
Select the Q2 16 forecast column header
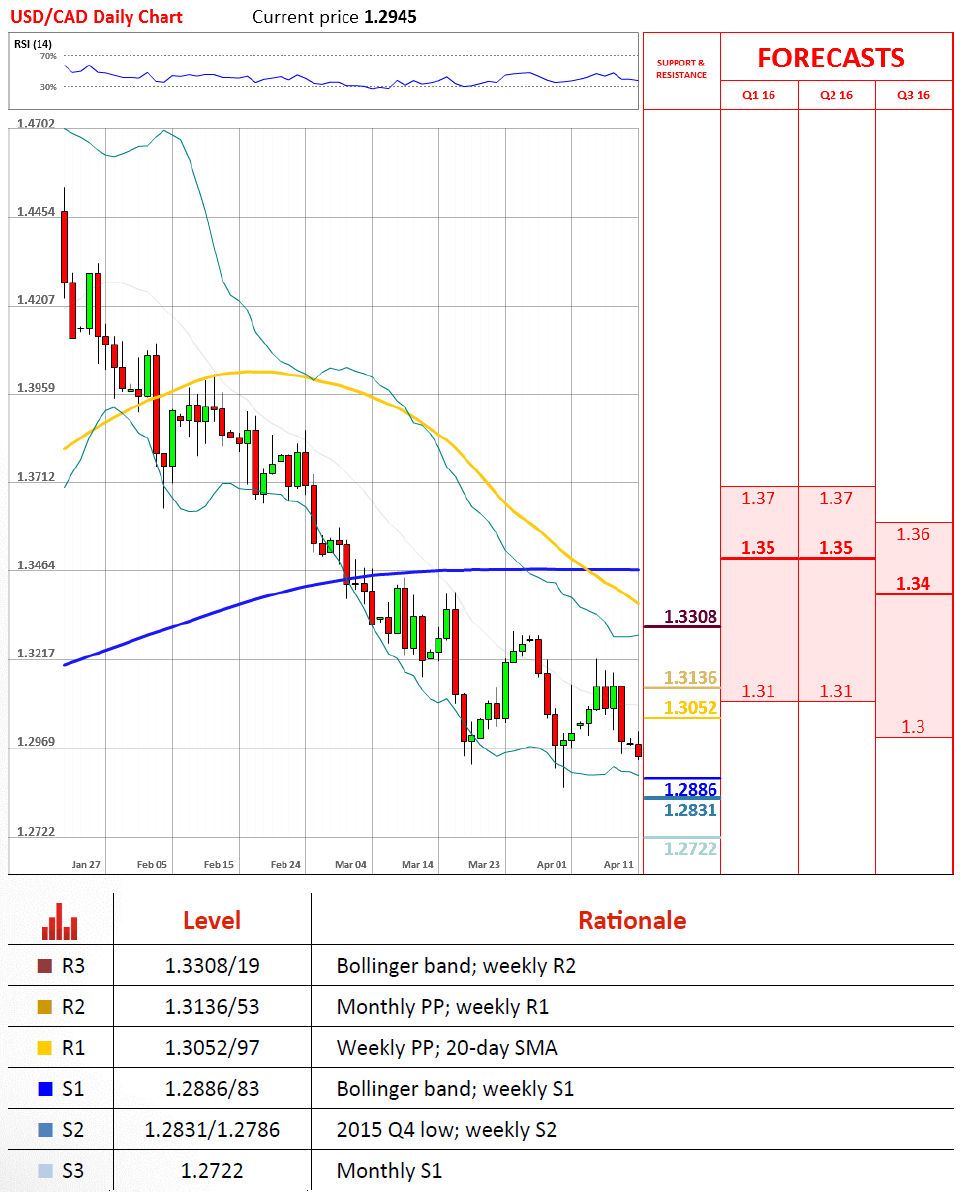coord(836,95)
